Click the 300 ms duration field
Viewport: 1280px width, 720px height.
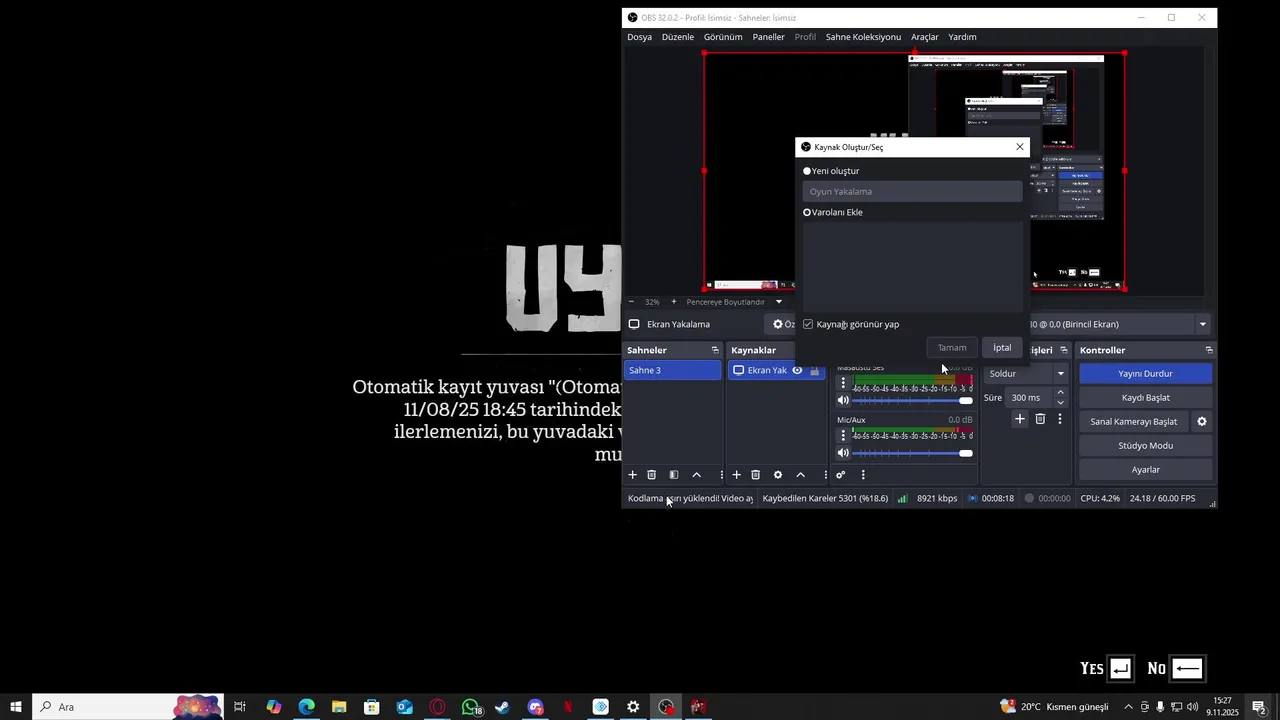coord(1029,397)
